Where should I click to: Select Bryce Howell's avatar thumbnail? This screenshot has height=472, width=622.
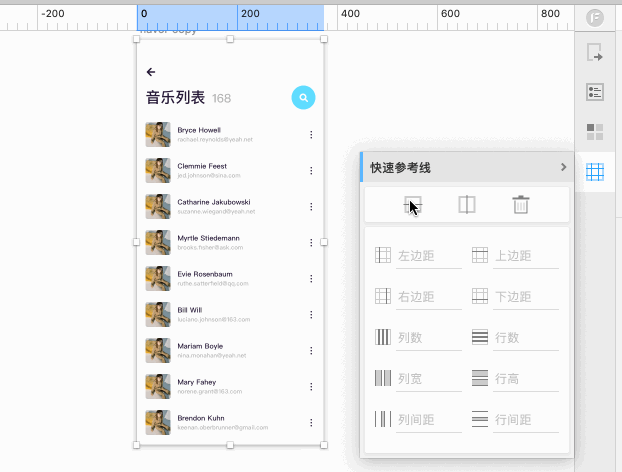(x=158, y=134)
